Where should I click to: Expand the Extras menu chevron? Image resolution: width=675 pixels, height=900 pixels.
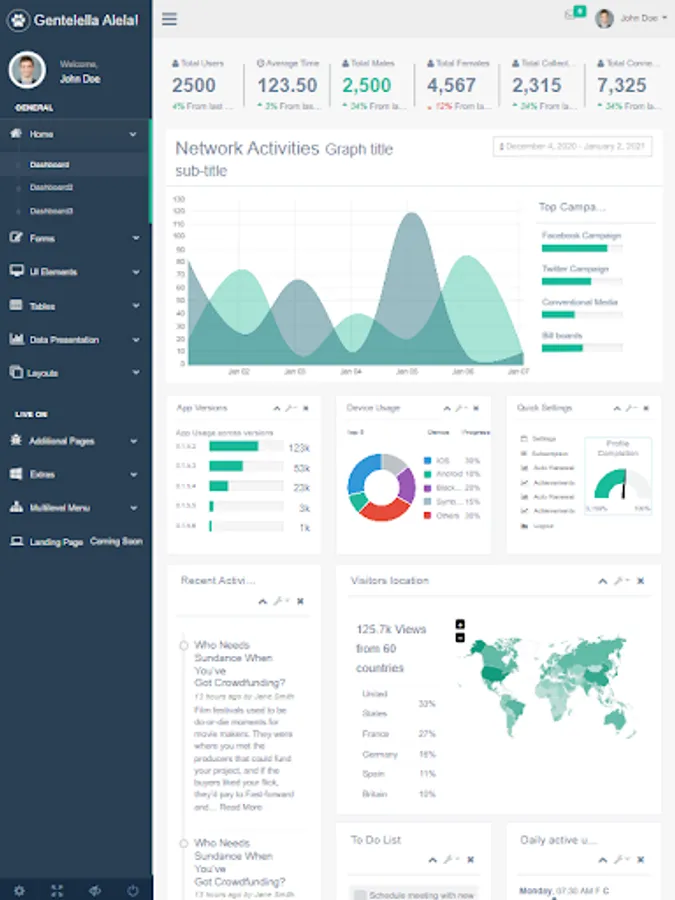tap(134, 475)
